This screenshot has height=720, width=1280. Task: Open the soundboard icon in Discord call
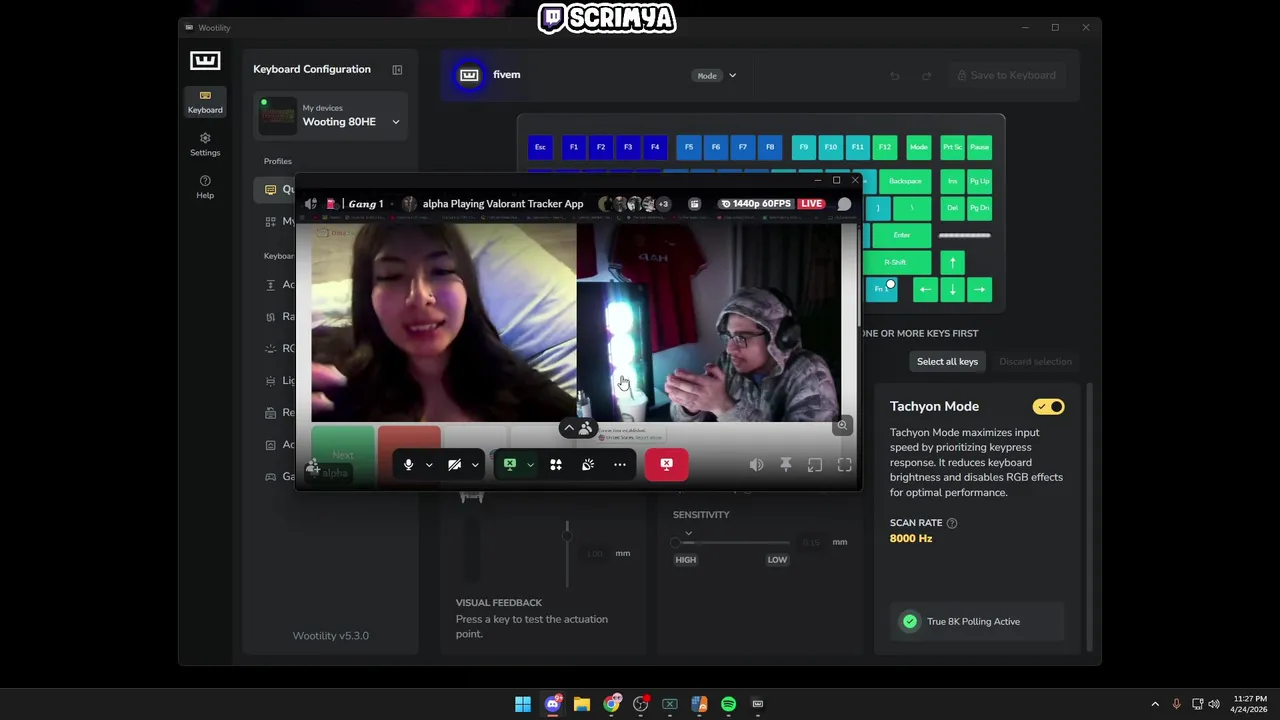coord(588,465)
